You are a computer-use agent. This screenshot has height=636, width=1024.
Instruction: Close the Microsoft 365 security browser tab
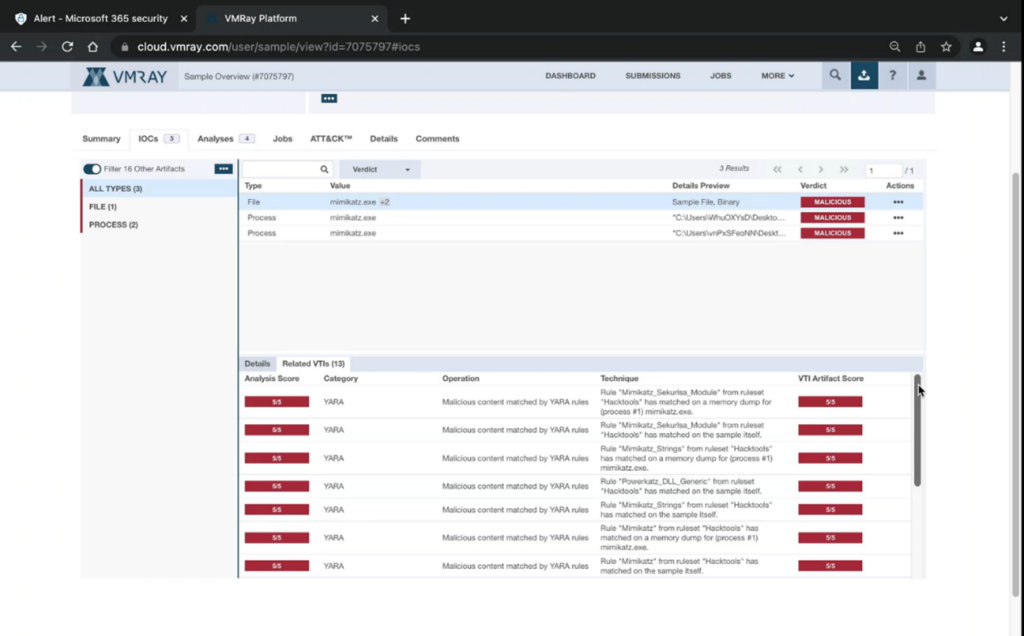point(184,18)
